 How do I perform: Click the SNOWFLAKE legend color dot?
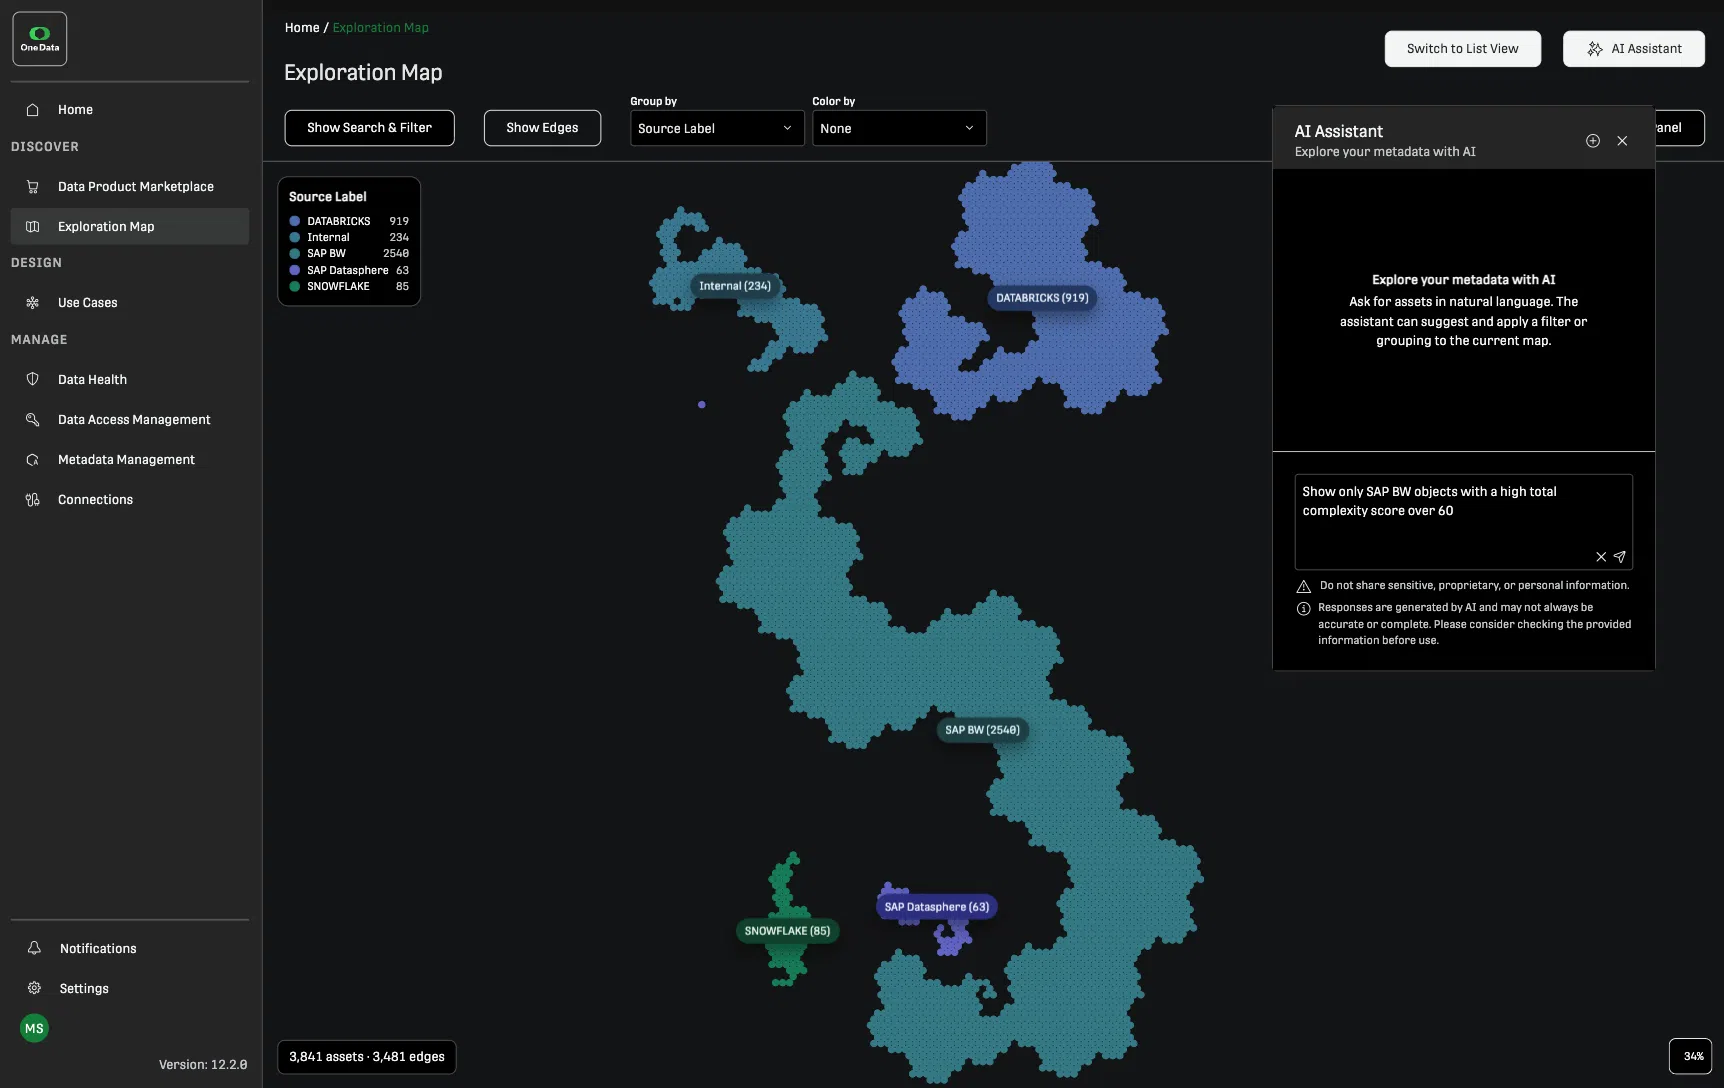coord(295,287)
